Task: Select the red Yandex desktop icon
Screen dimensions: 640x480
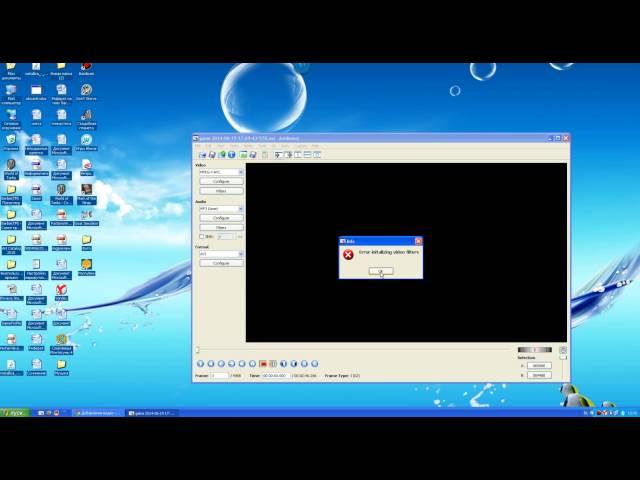Action: [x=61, y=292]
